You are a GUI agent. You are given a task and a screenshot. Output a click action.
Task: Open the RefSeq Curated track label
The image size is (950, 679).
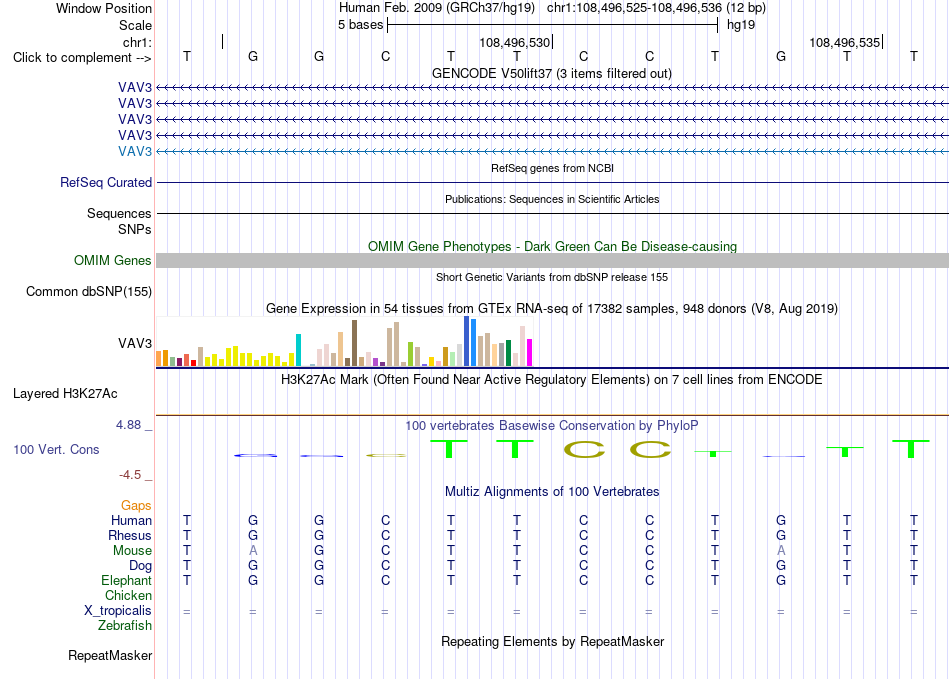[x=106, y=182]
